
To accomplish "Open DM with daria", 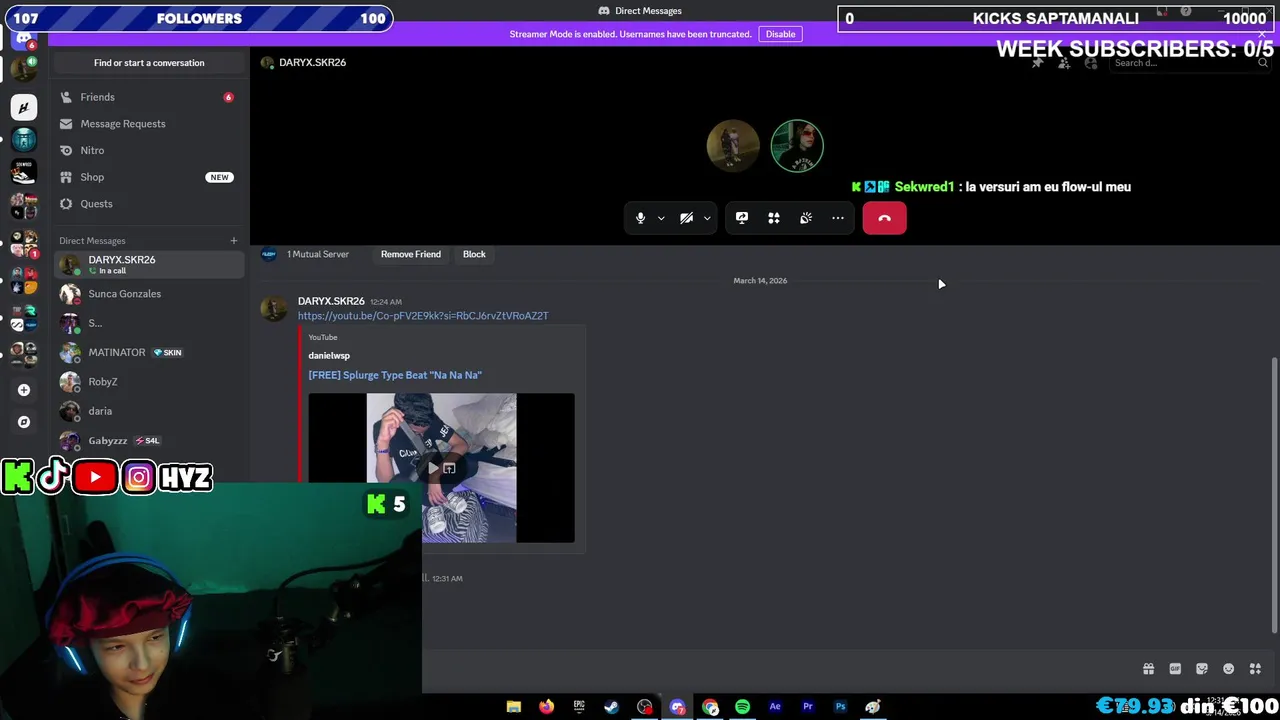I will tap(149, 411).
